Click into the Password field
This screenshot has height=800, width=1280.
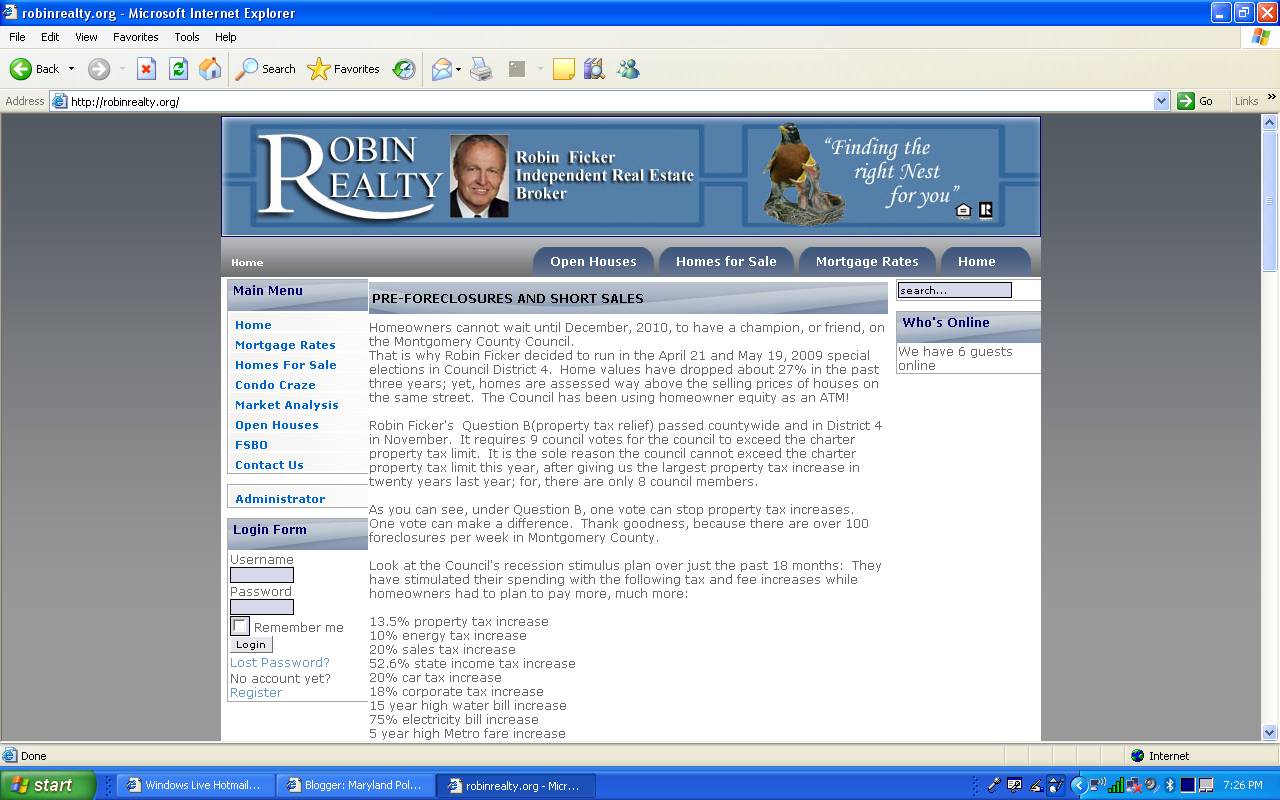coord(262,607)
